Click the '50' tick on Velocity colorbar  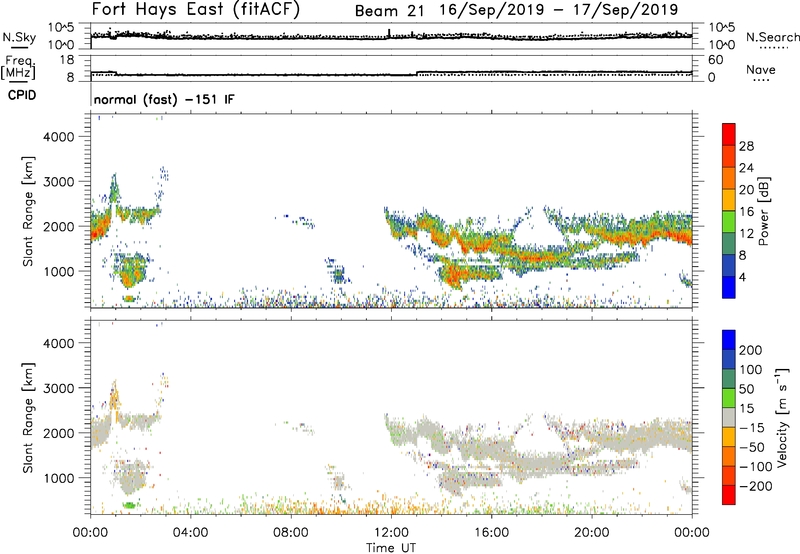pos(747,389)
